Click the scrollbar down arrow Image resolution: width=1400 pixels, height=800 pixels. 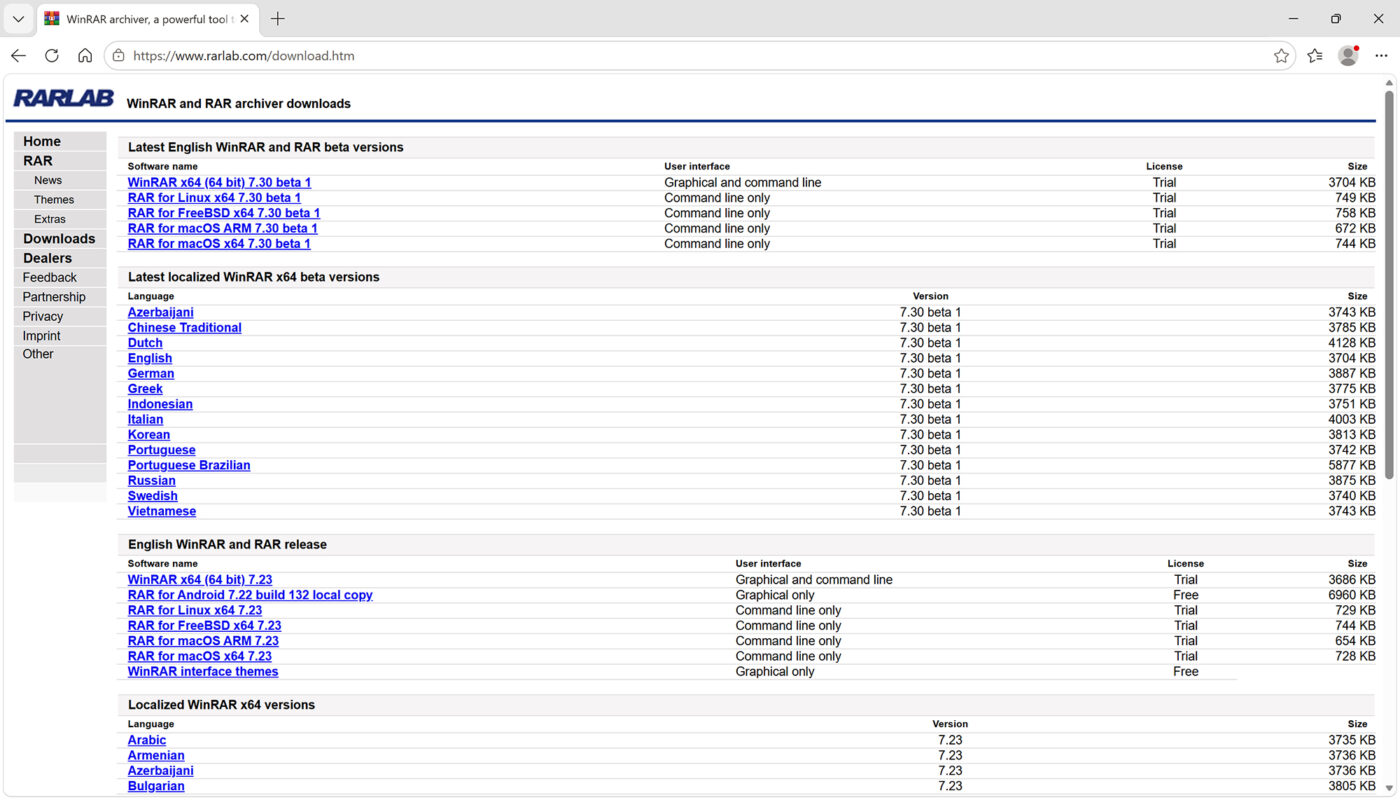(x=1389, y=789)
